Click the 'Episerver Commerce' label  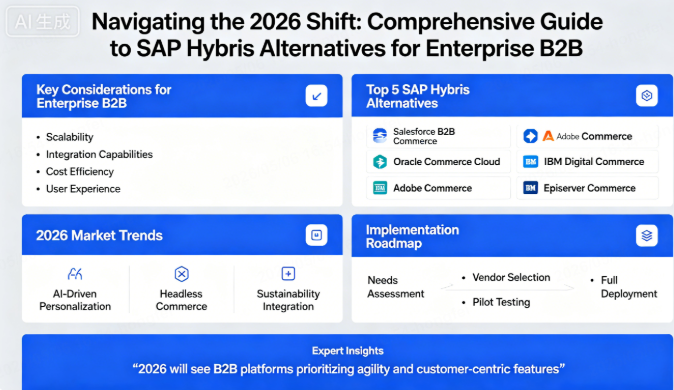click(x=589, y=188)
